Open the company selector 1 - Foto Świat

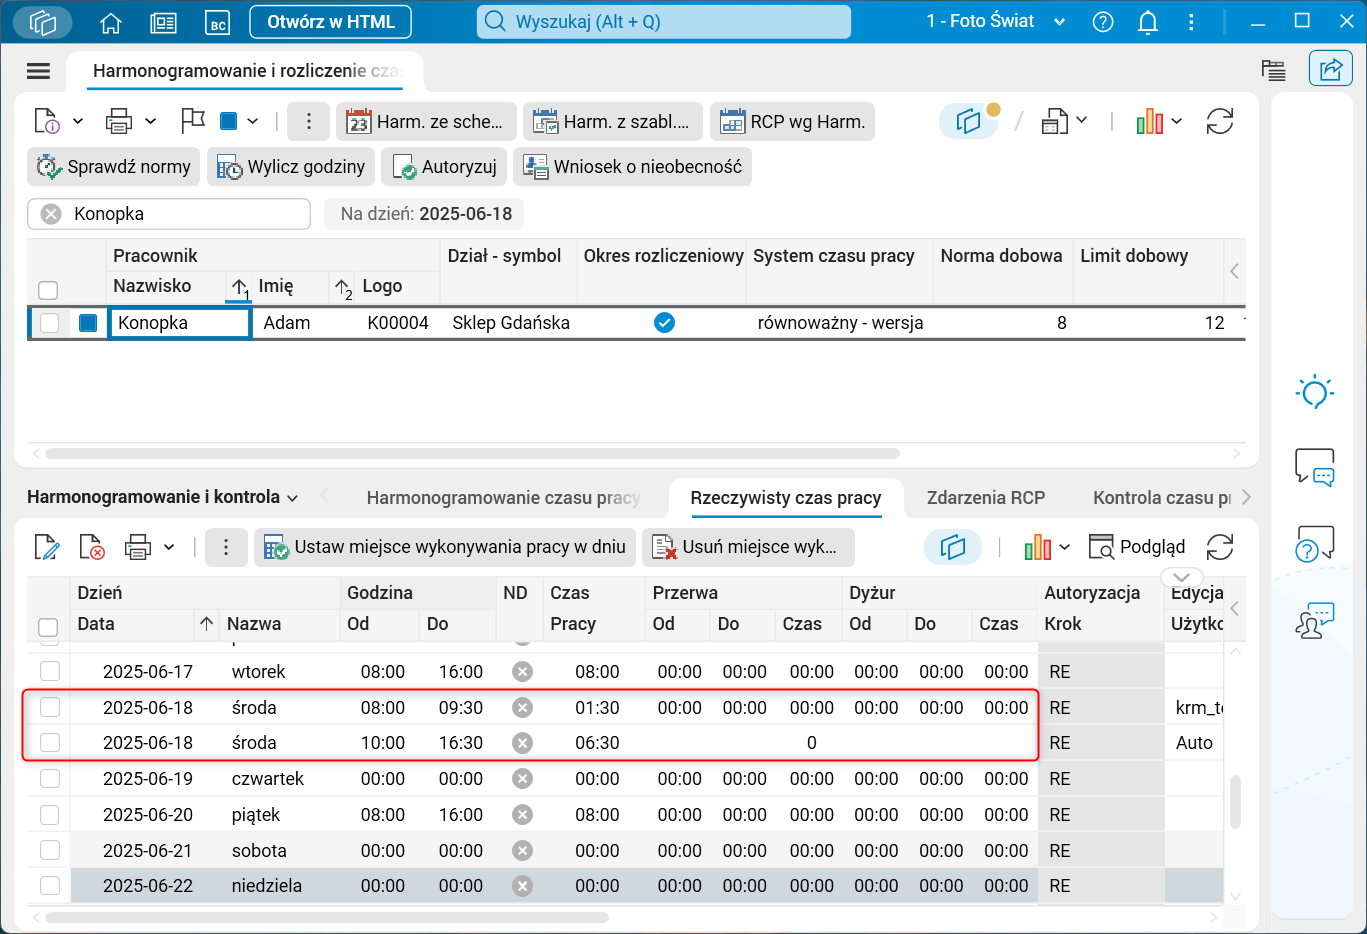[995, 22]
